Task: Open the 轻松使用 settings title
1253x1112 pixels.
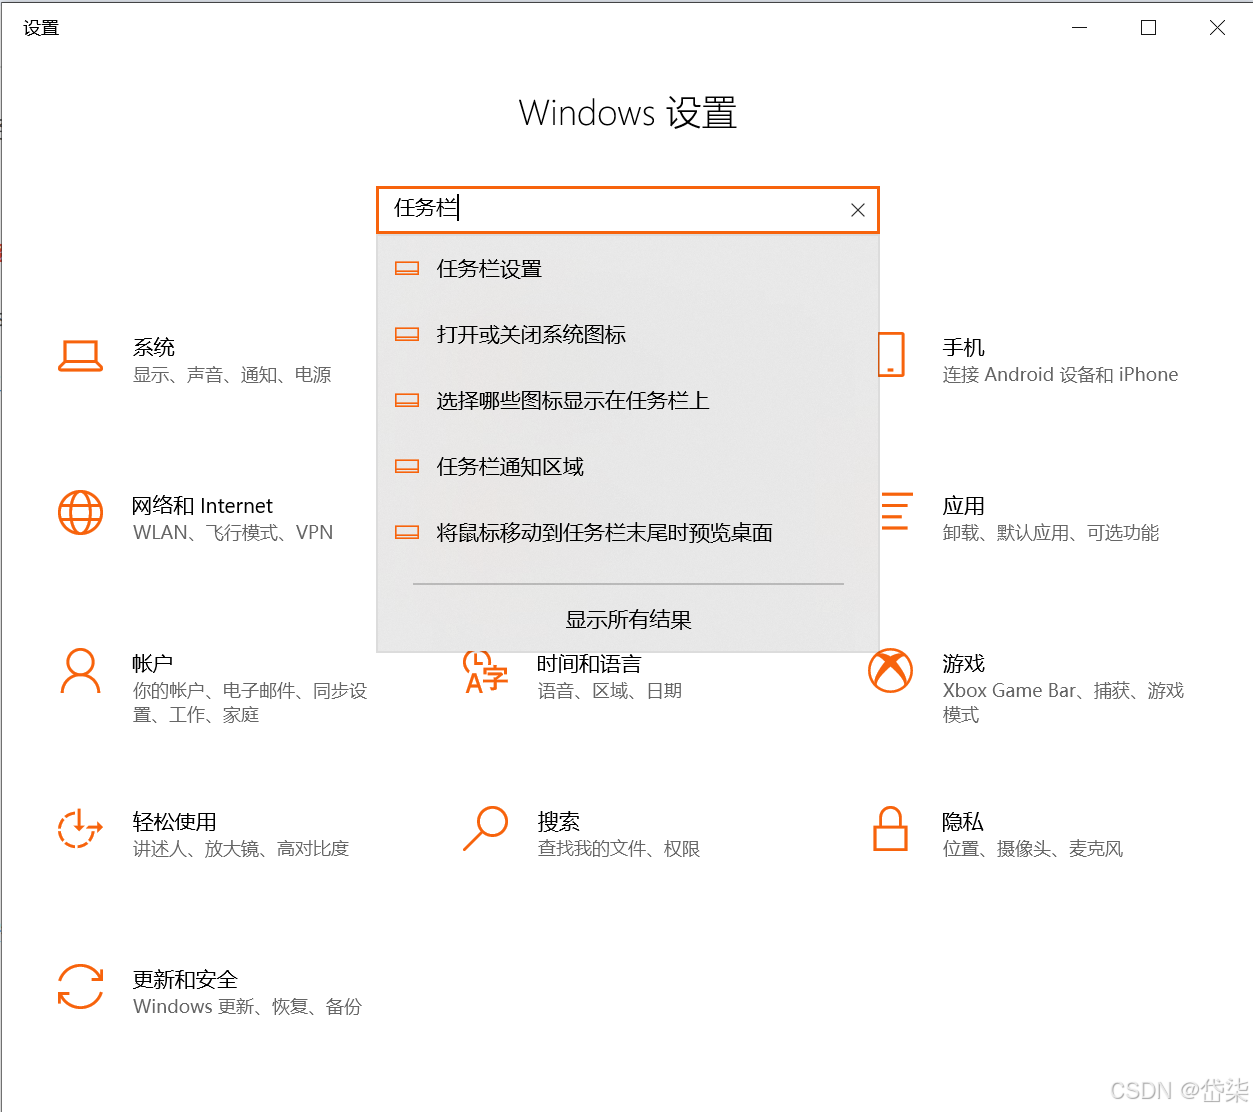Action: [x=175, y=822]
